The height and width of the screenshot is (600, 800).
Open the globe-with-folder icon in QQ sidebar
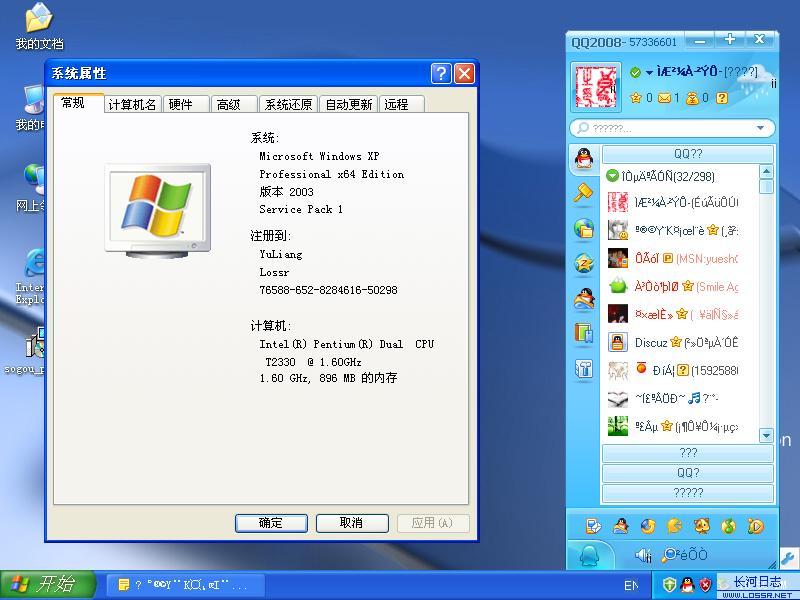(584, 228)
